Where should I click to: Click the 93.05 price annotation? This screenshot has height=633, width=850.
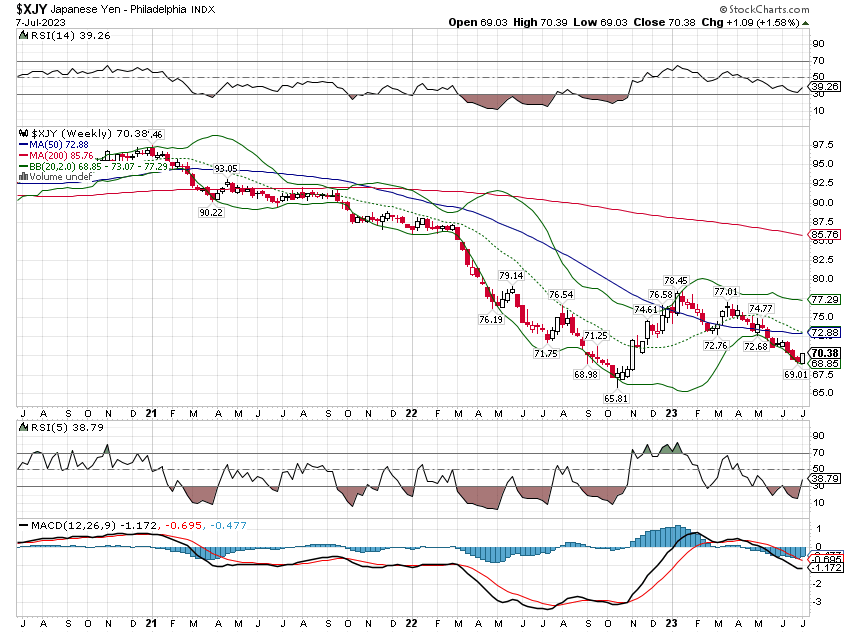click(226, 169)
